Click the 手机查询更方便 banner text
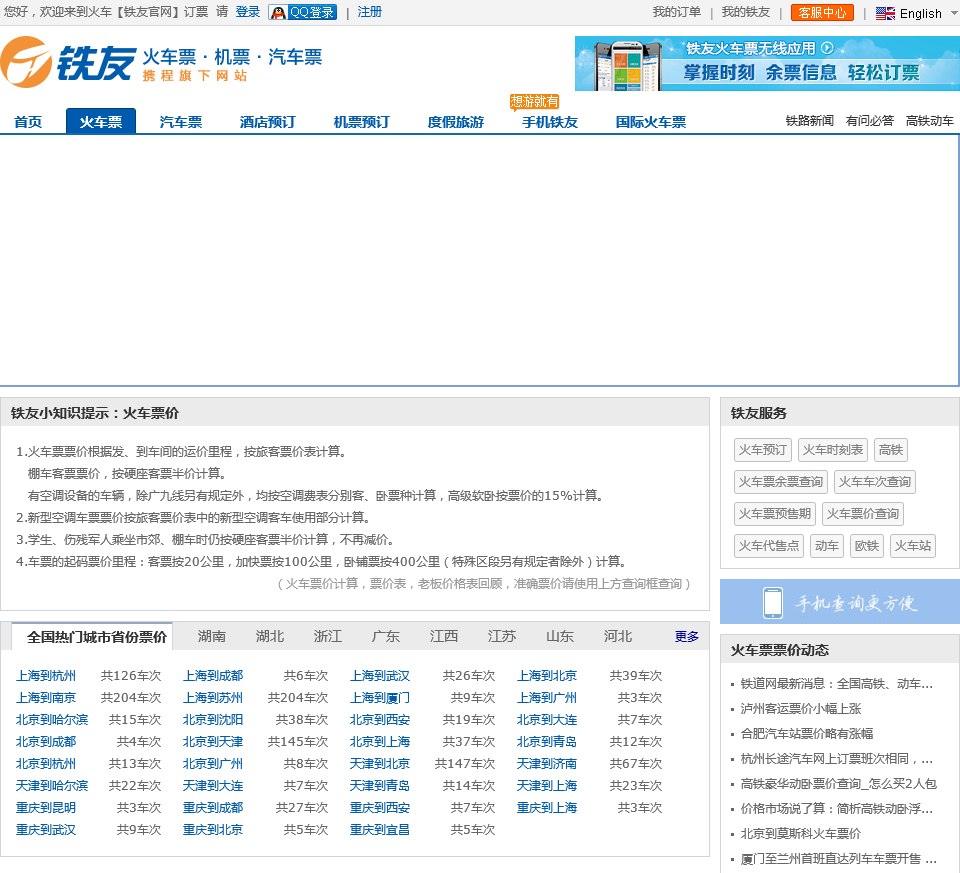Viewport: 960px width, 873px height. click(x=856, y=603)
